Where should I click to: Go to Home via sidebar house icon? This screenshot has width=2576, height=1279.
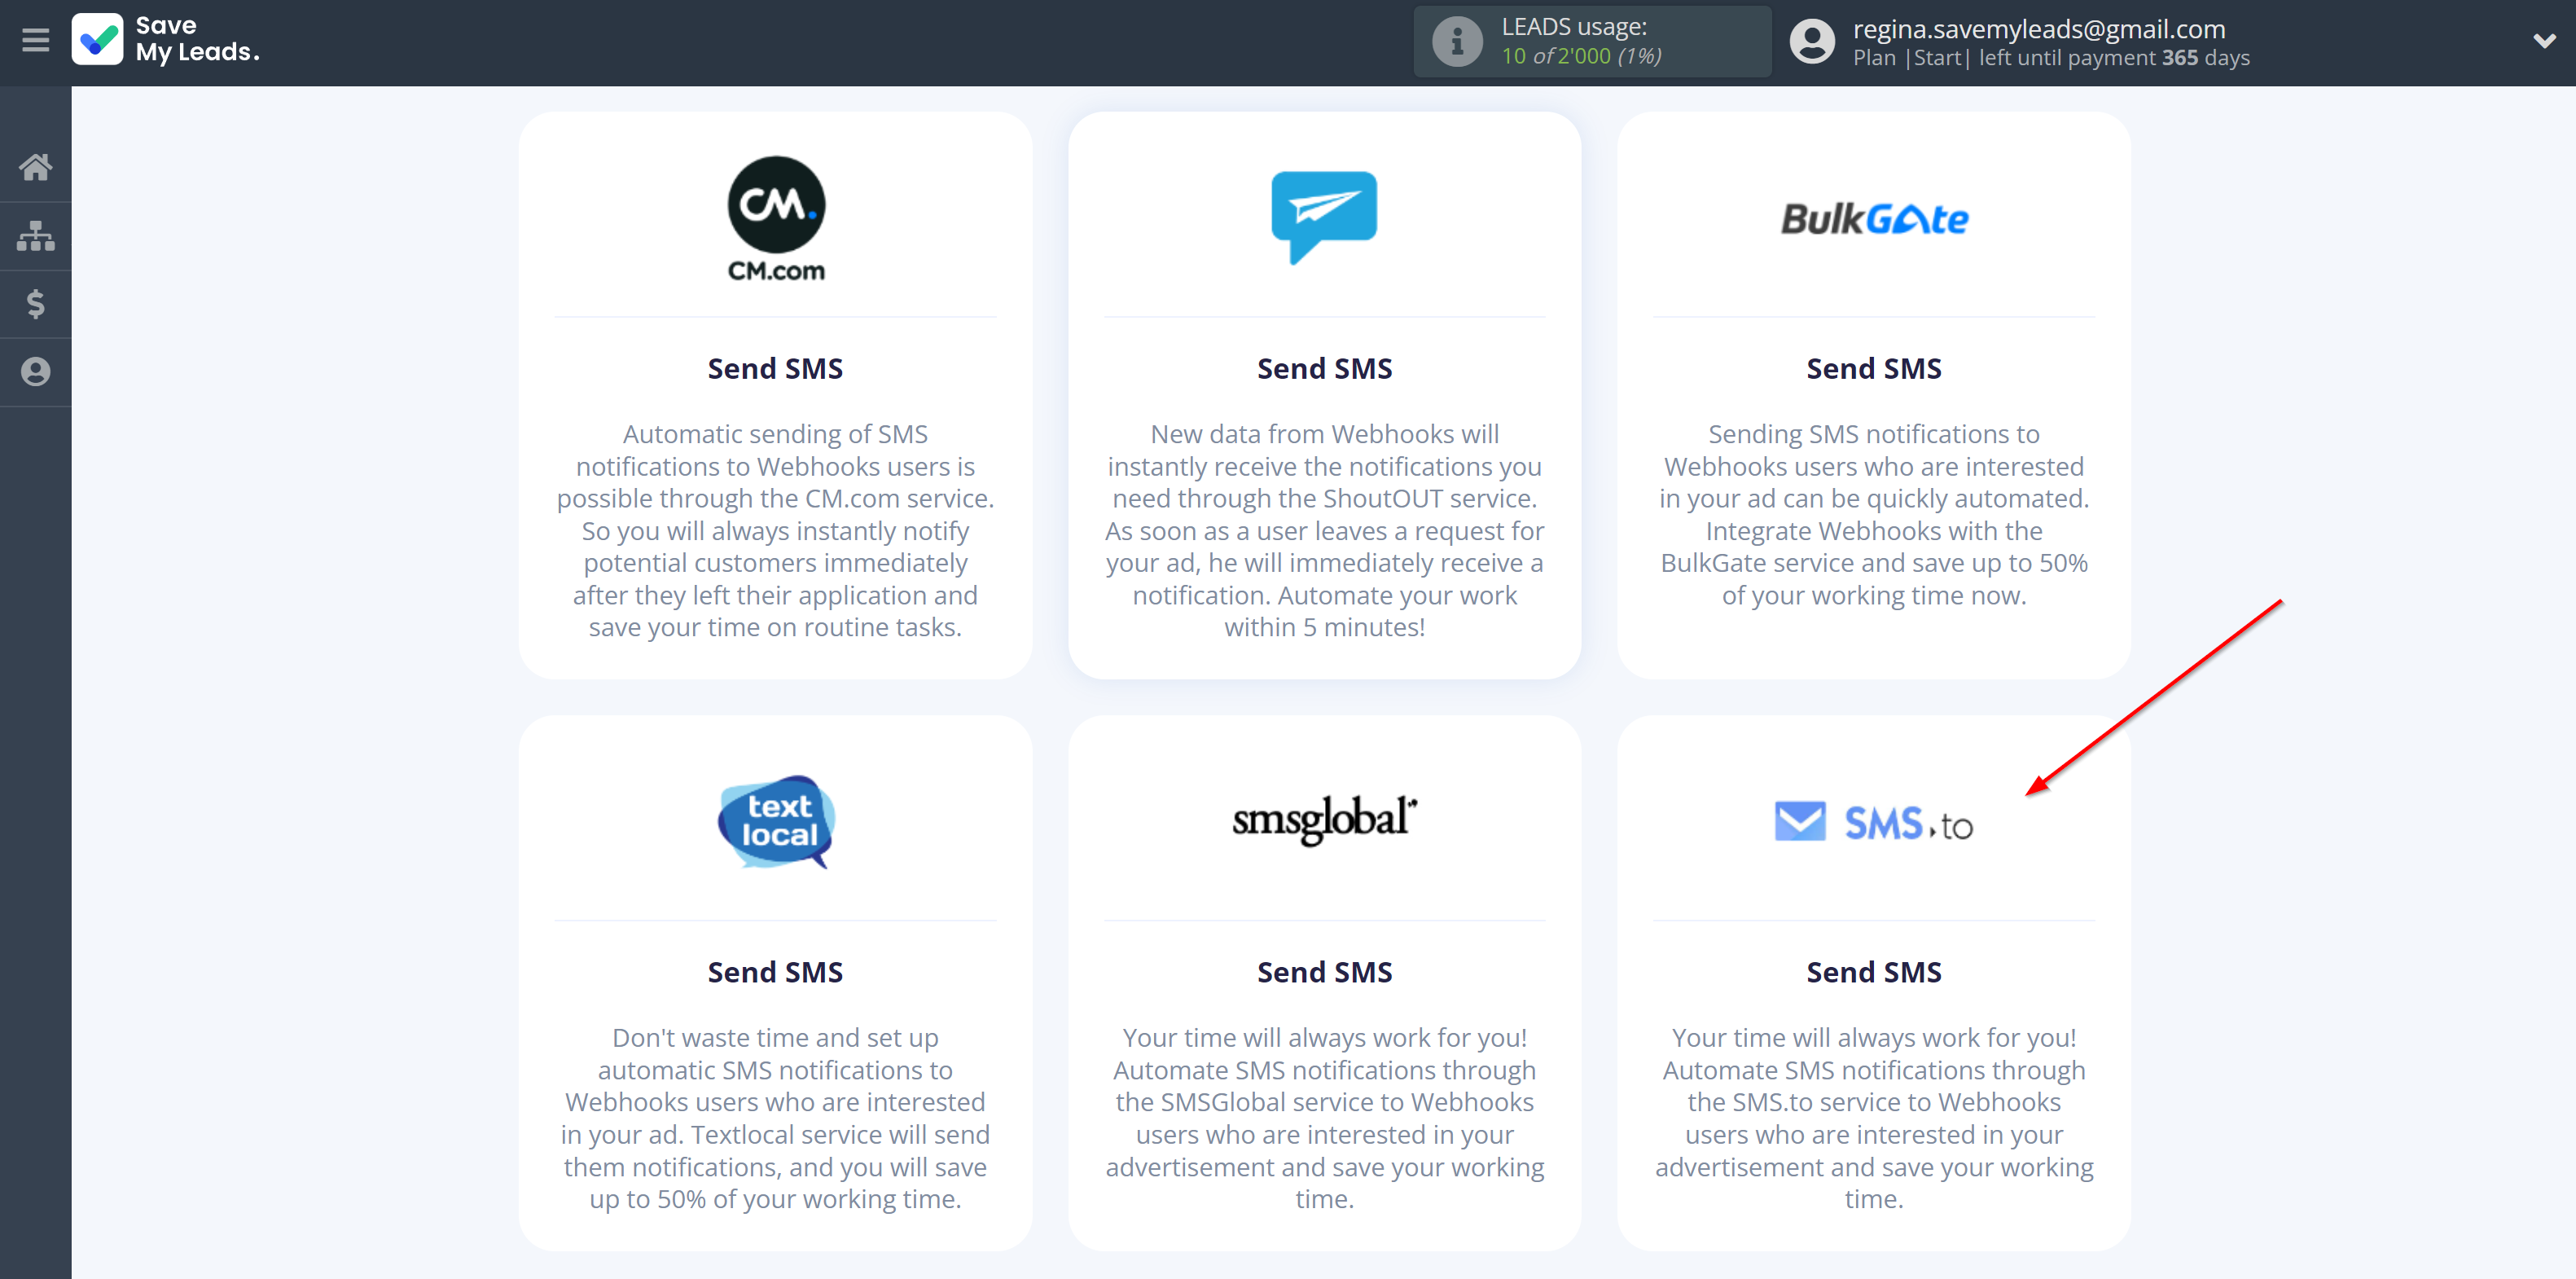(x=35, y=167)
